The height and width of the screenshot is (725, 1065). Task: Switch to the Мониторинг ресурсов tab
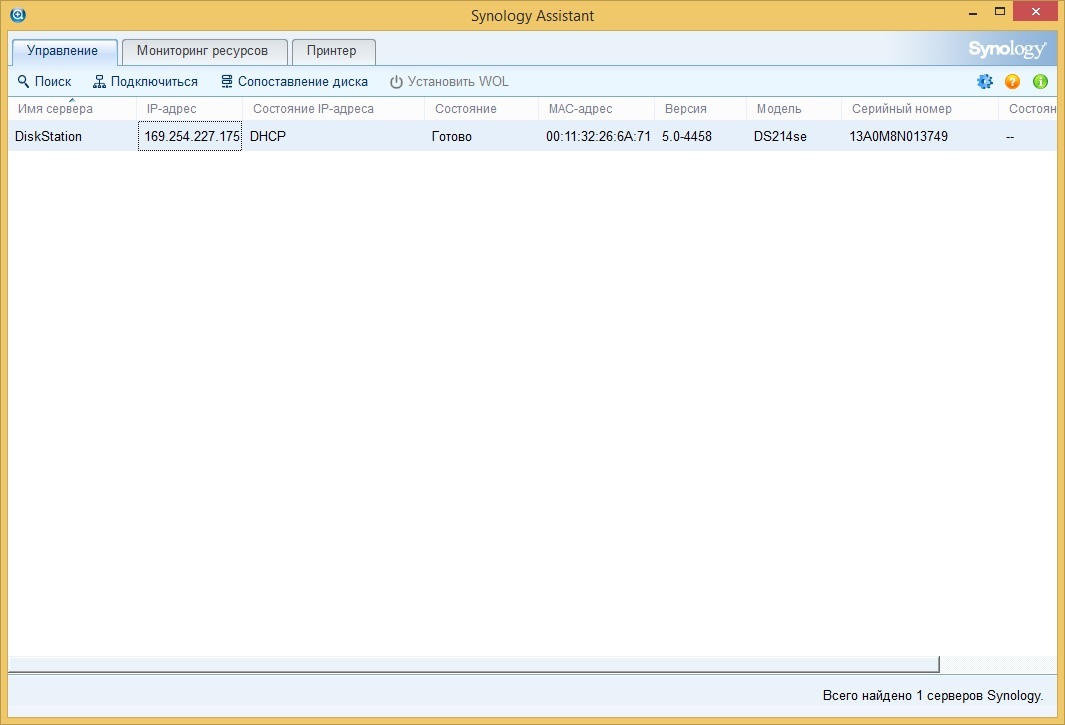(202, 51)
